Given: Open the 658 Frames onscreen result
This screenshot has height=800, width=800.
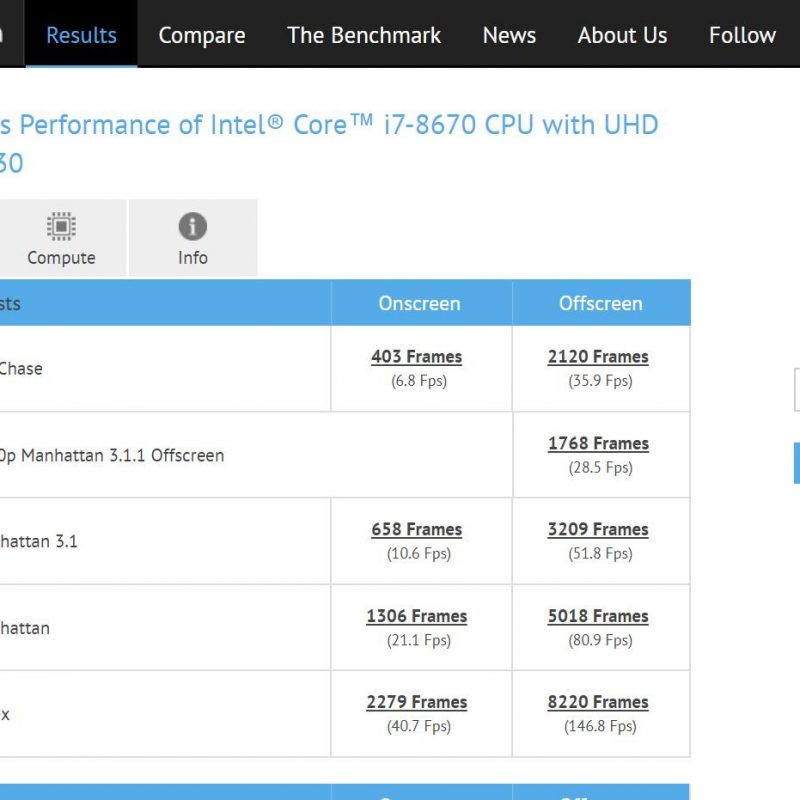Looking at the screenshot, I should [416, 530].
